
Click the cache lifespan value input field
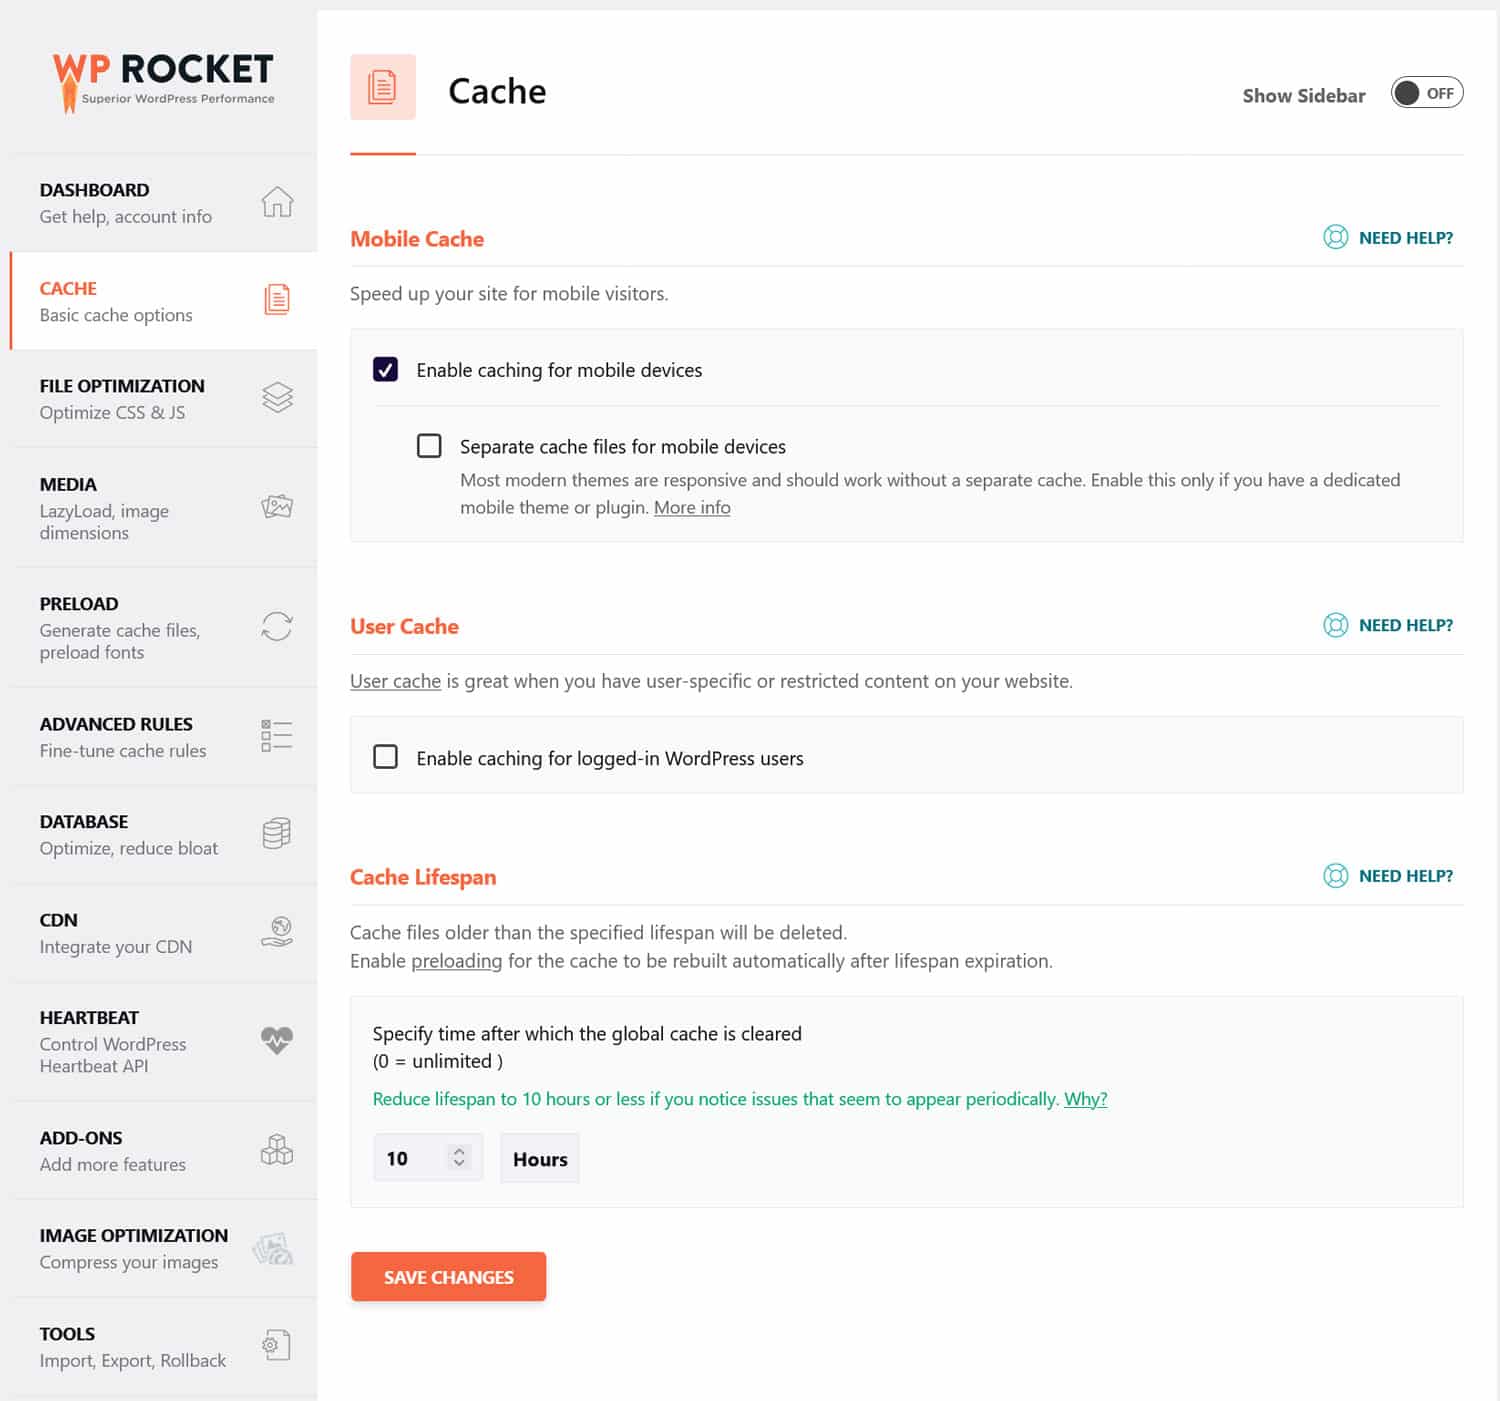[x=410, y=1158]
